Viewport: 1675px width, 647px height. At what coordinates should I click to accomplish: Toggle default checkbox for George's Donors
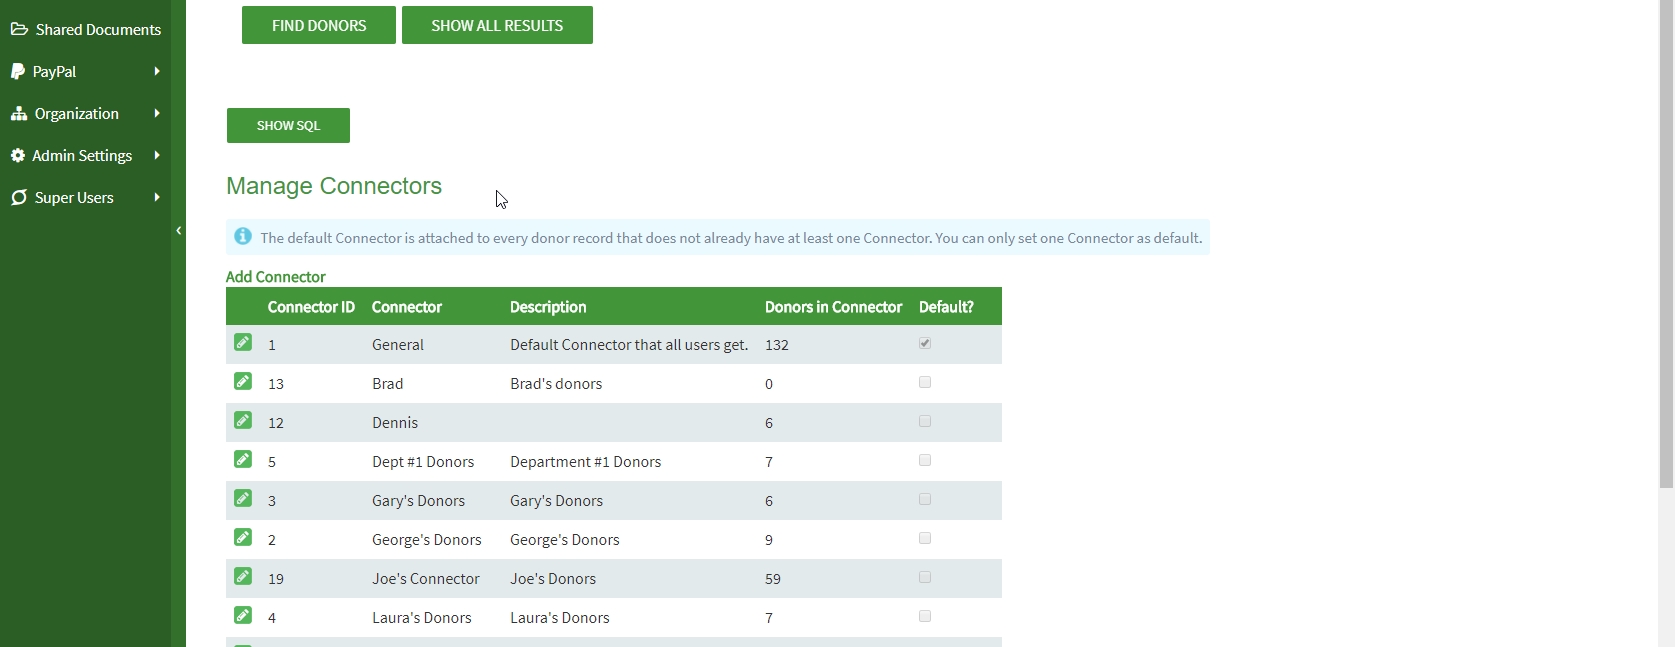(925, 538)
